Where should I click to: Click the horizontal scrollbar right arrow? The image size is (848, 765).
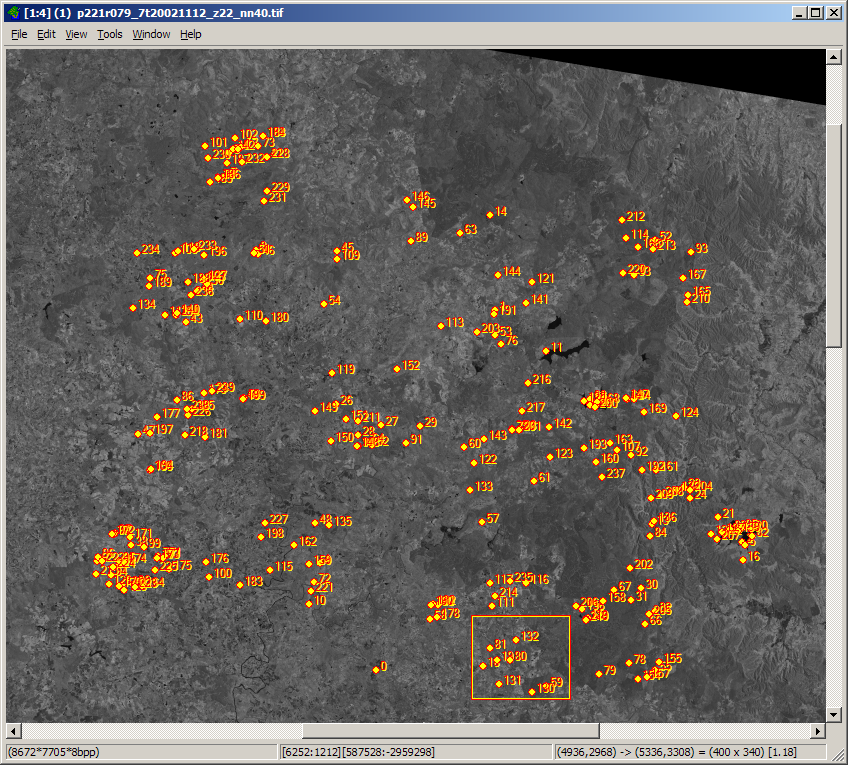point(818,731)
